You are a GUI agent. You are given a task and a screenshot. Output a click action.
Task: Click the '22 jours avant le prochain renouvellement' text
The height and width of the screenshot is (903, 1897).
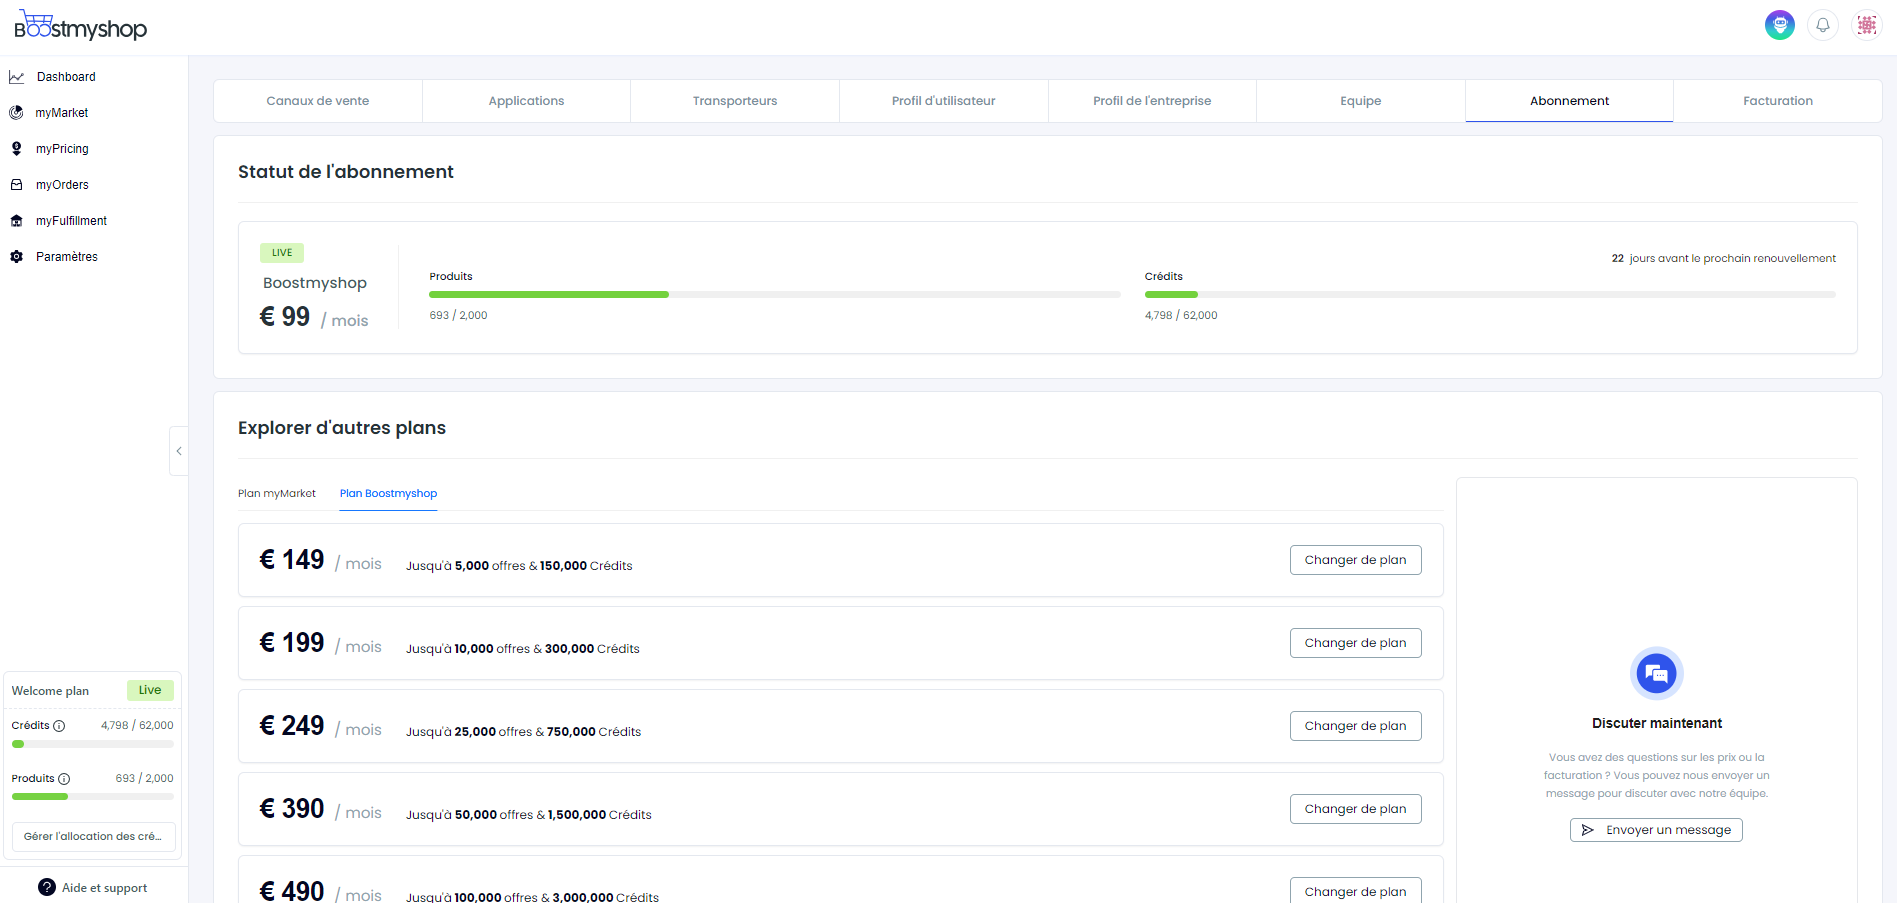pos(1724,258)
